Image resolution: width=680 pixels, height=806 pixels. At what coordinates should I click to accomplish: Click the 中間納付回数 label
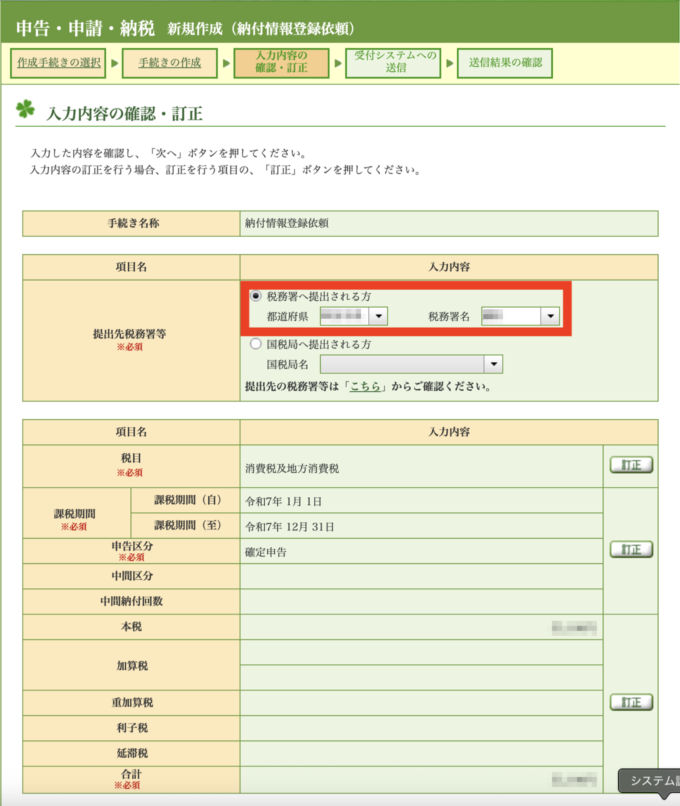(x=132, y=601)
